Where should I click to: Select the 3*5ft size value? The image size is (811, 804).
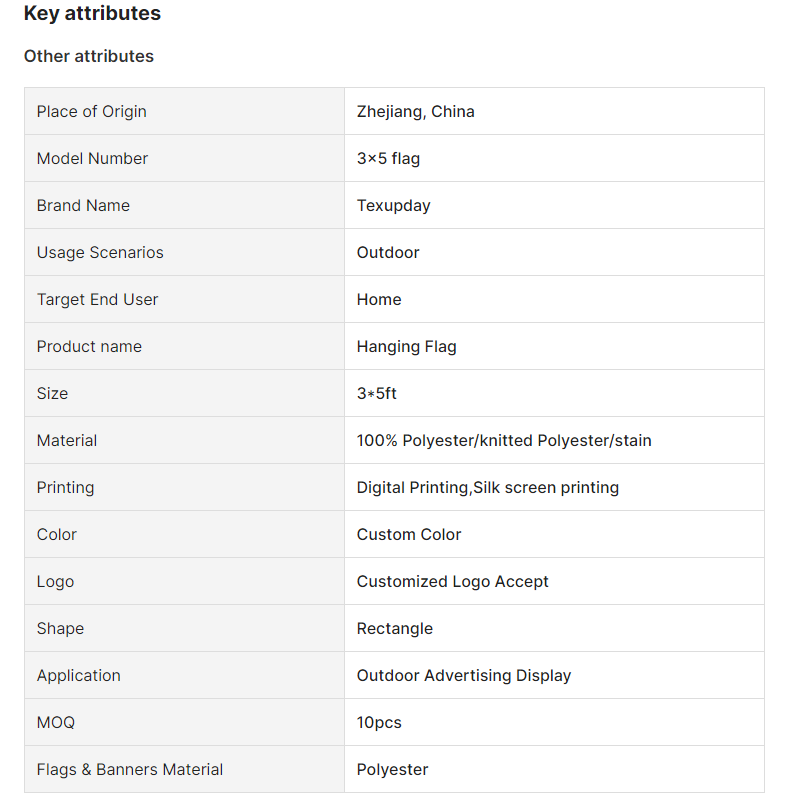tap(377, 393)
